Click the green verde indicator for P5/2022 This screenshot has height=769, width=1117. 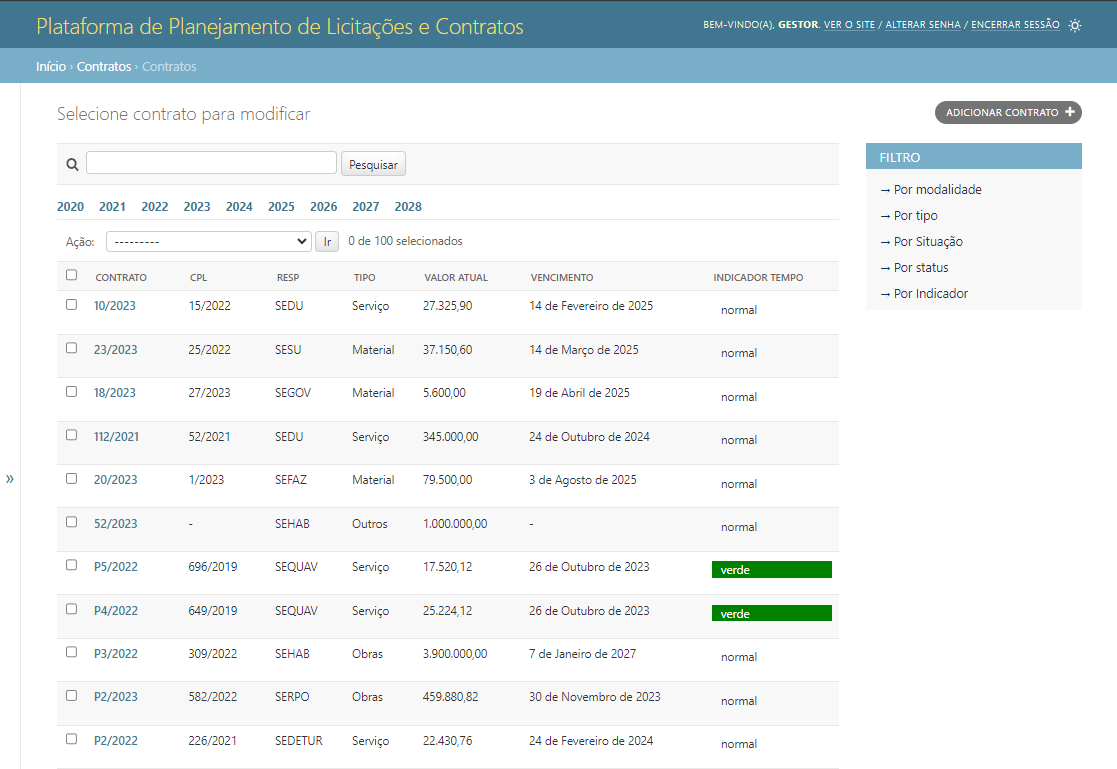[771, 569]
